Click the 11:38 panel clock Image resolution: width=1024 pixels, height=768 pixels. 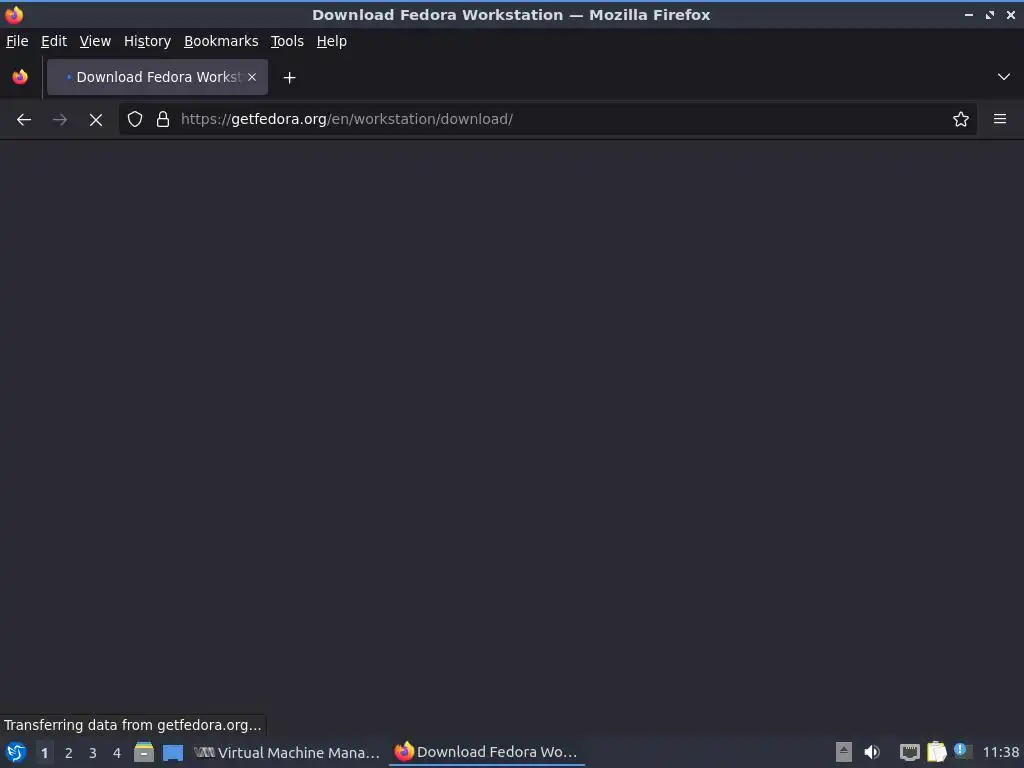(x=1000, y=752)
